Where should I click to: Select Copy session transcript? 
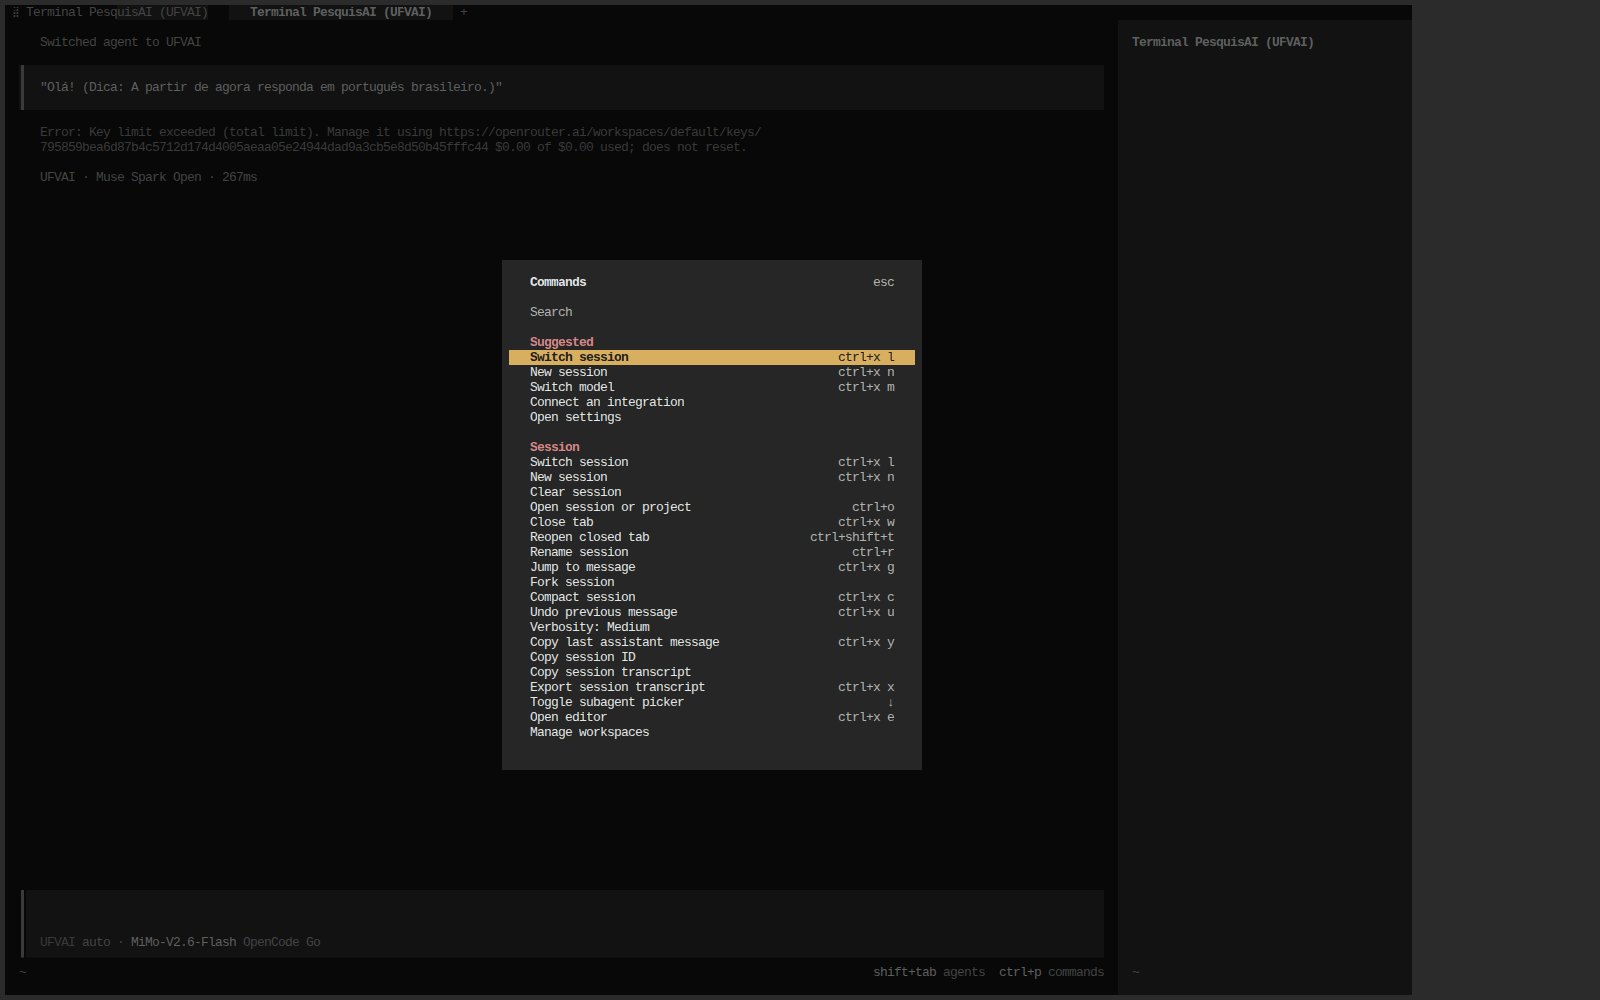[711, 672]
